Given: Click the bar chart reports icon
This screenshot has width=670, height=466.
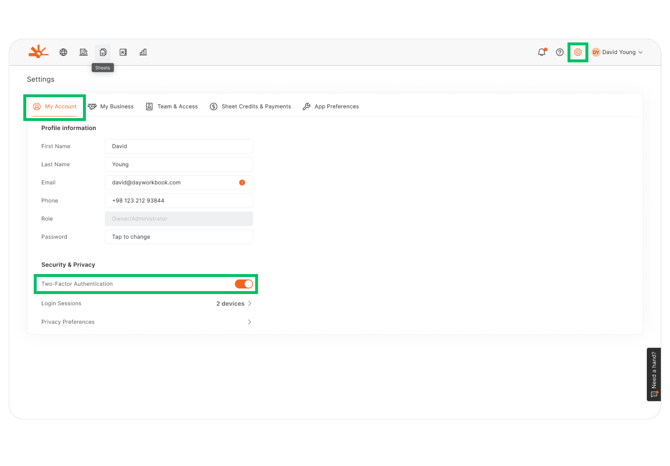Looking at the screenshot, I should point(143,52).
